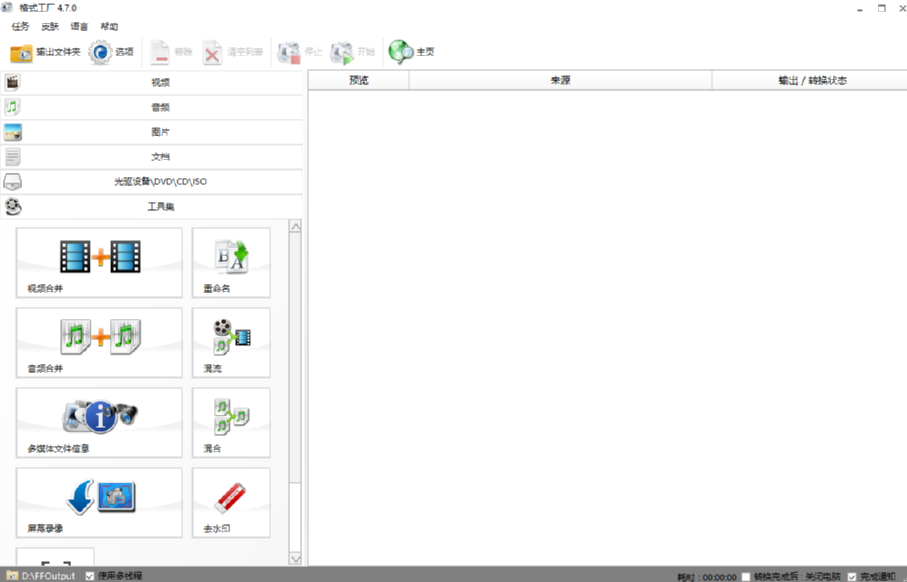Screen dimensions: 907x582
Task: Minimize the Format Factory window
Action: [860, 9]
